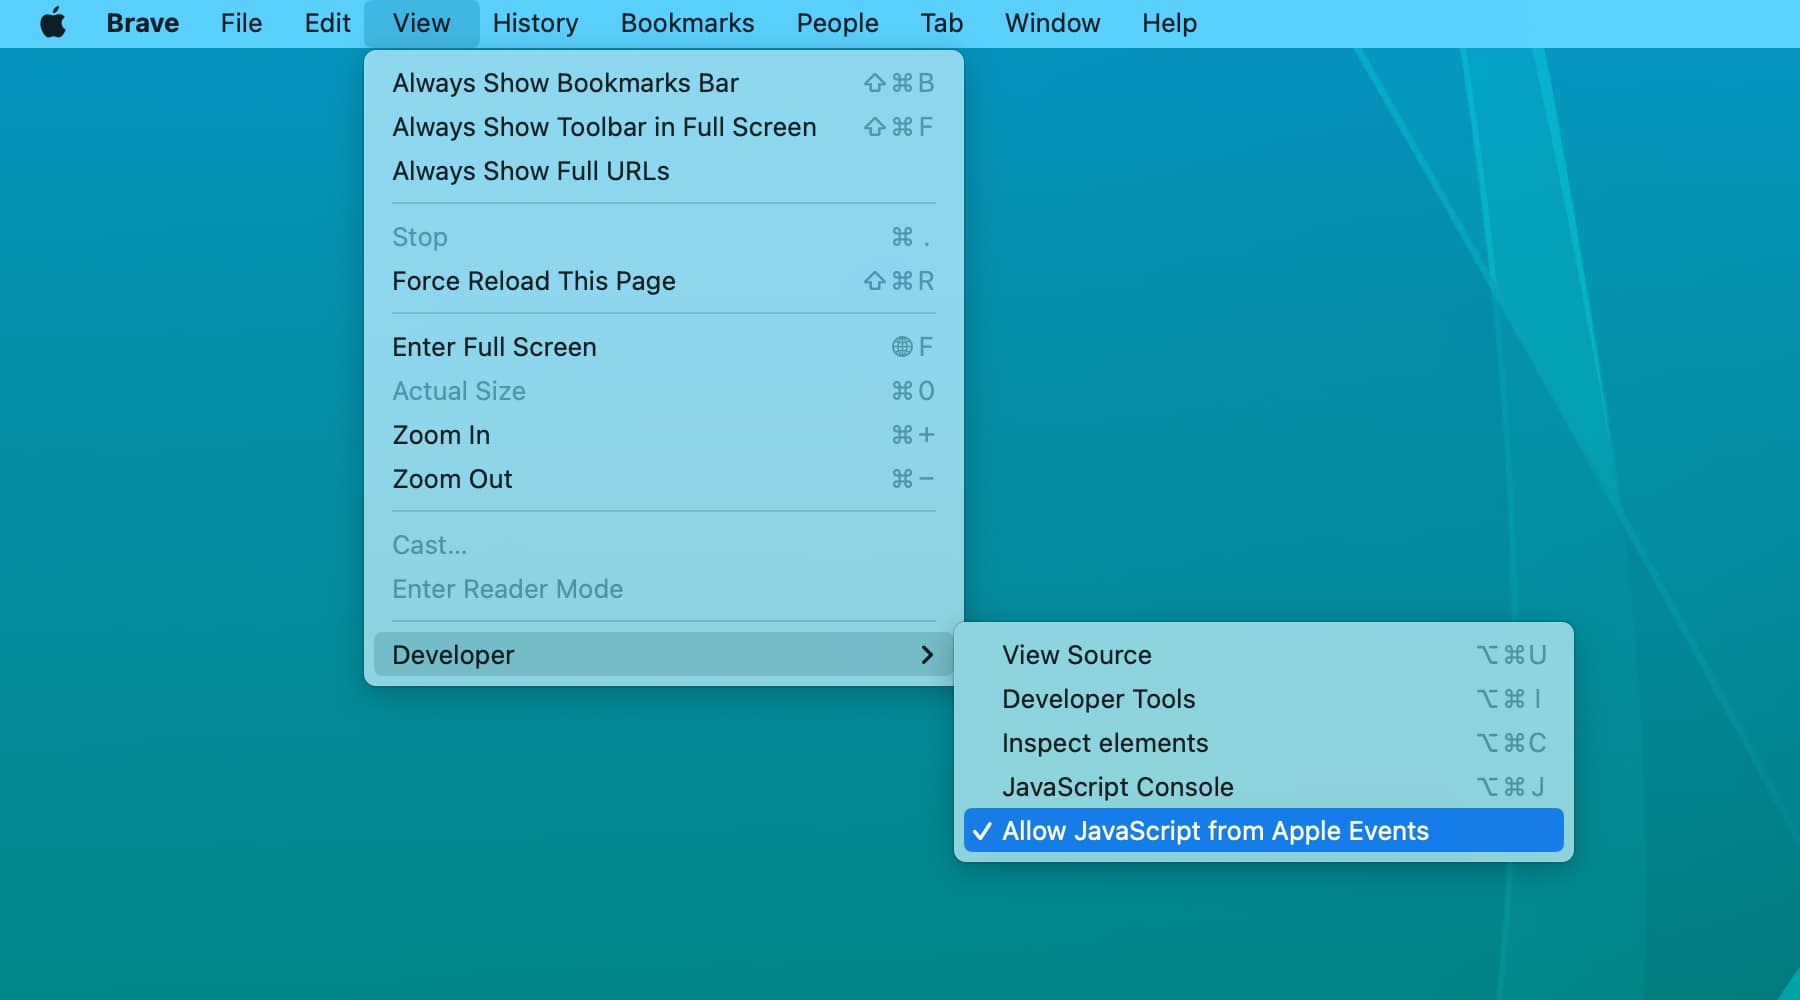Open the Help menu
The width and height of the screenshot is (1800, 1000).
pos(1169,23)
